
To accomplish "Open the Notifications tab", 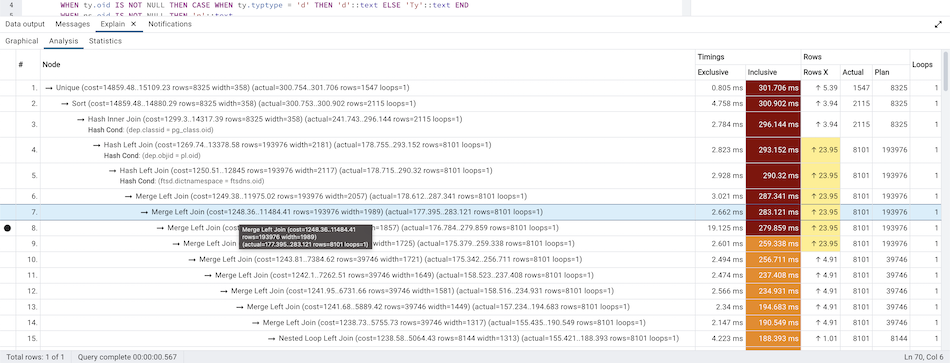I will [170, 24].
